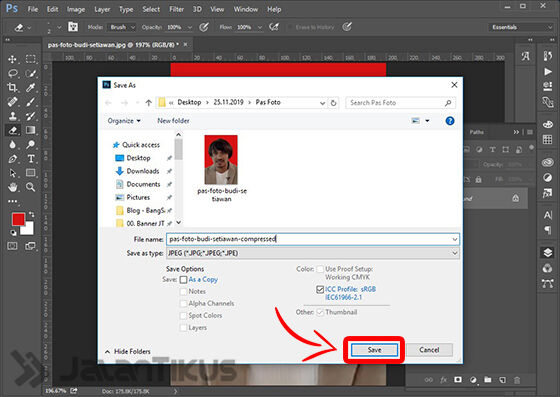This screenshot has height=397, width=560.
Task: Collapse folders with Hide Folders
Action: pyautogui.click(x=128, y=352)
